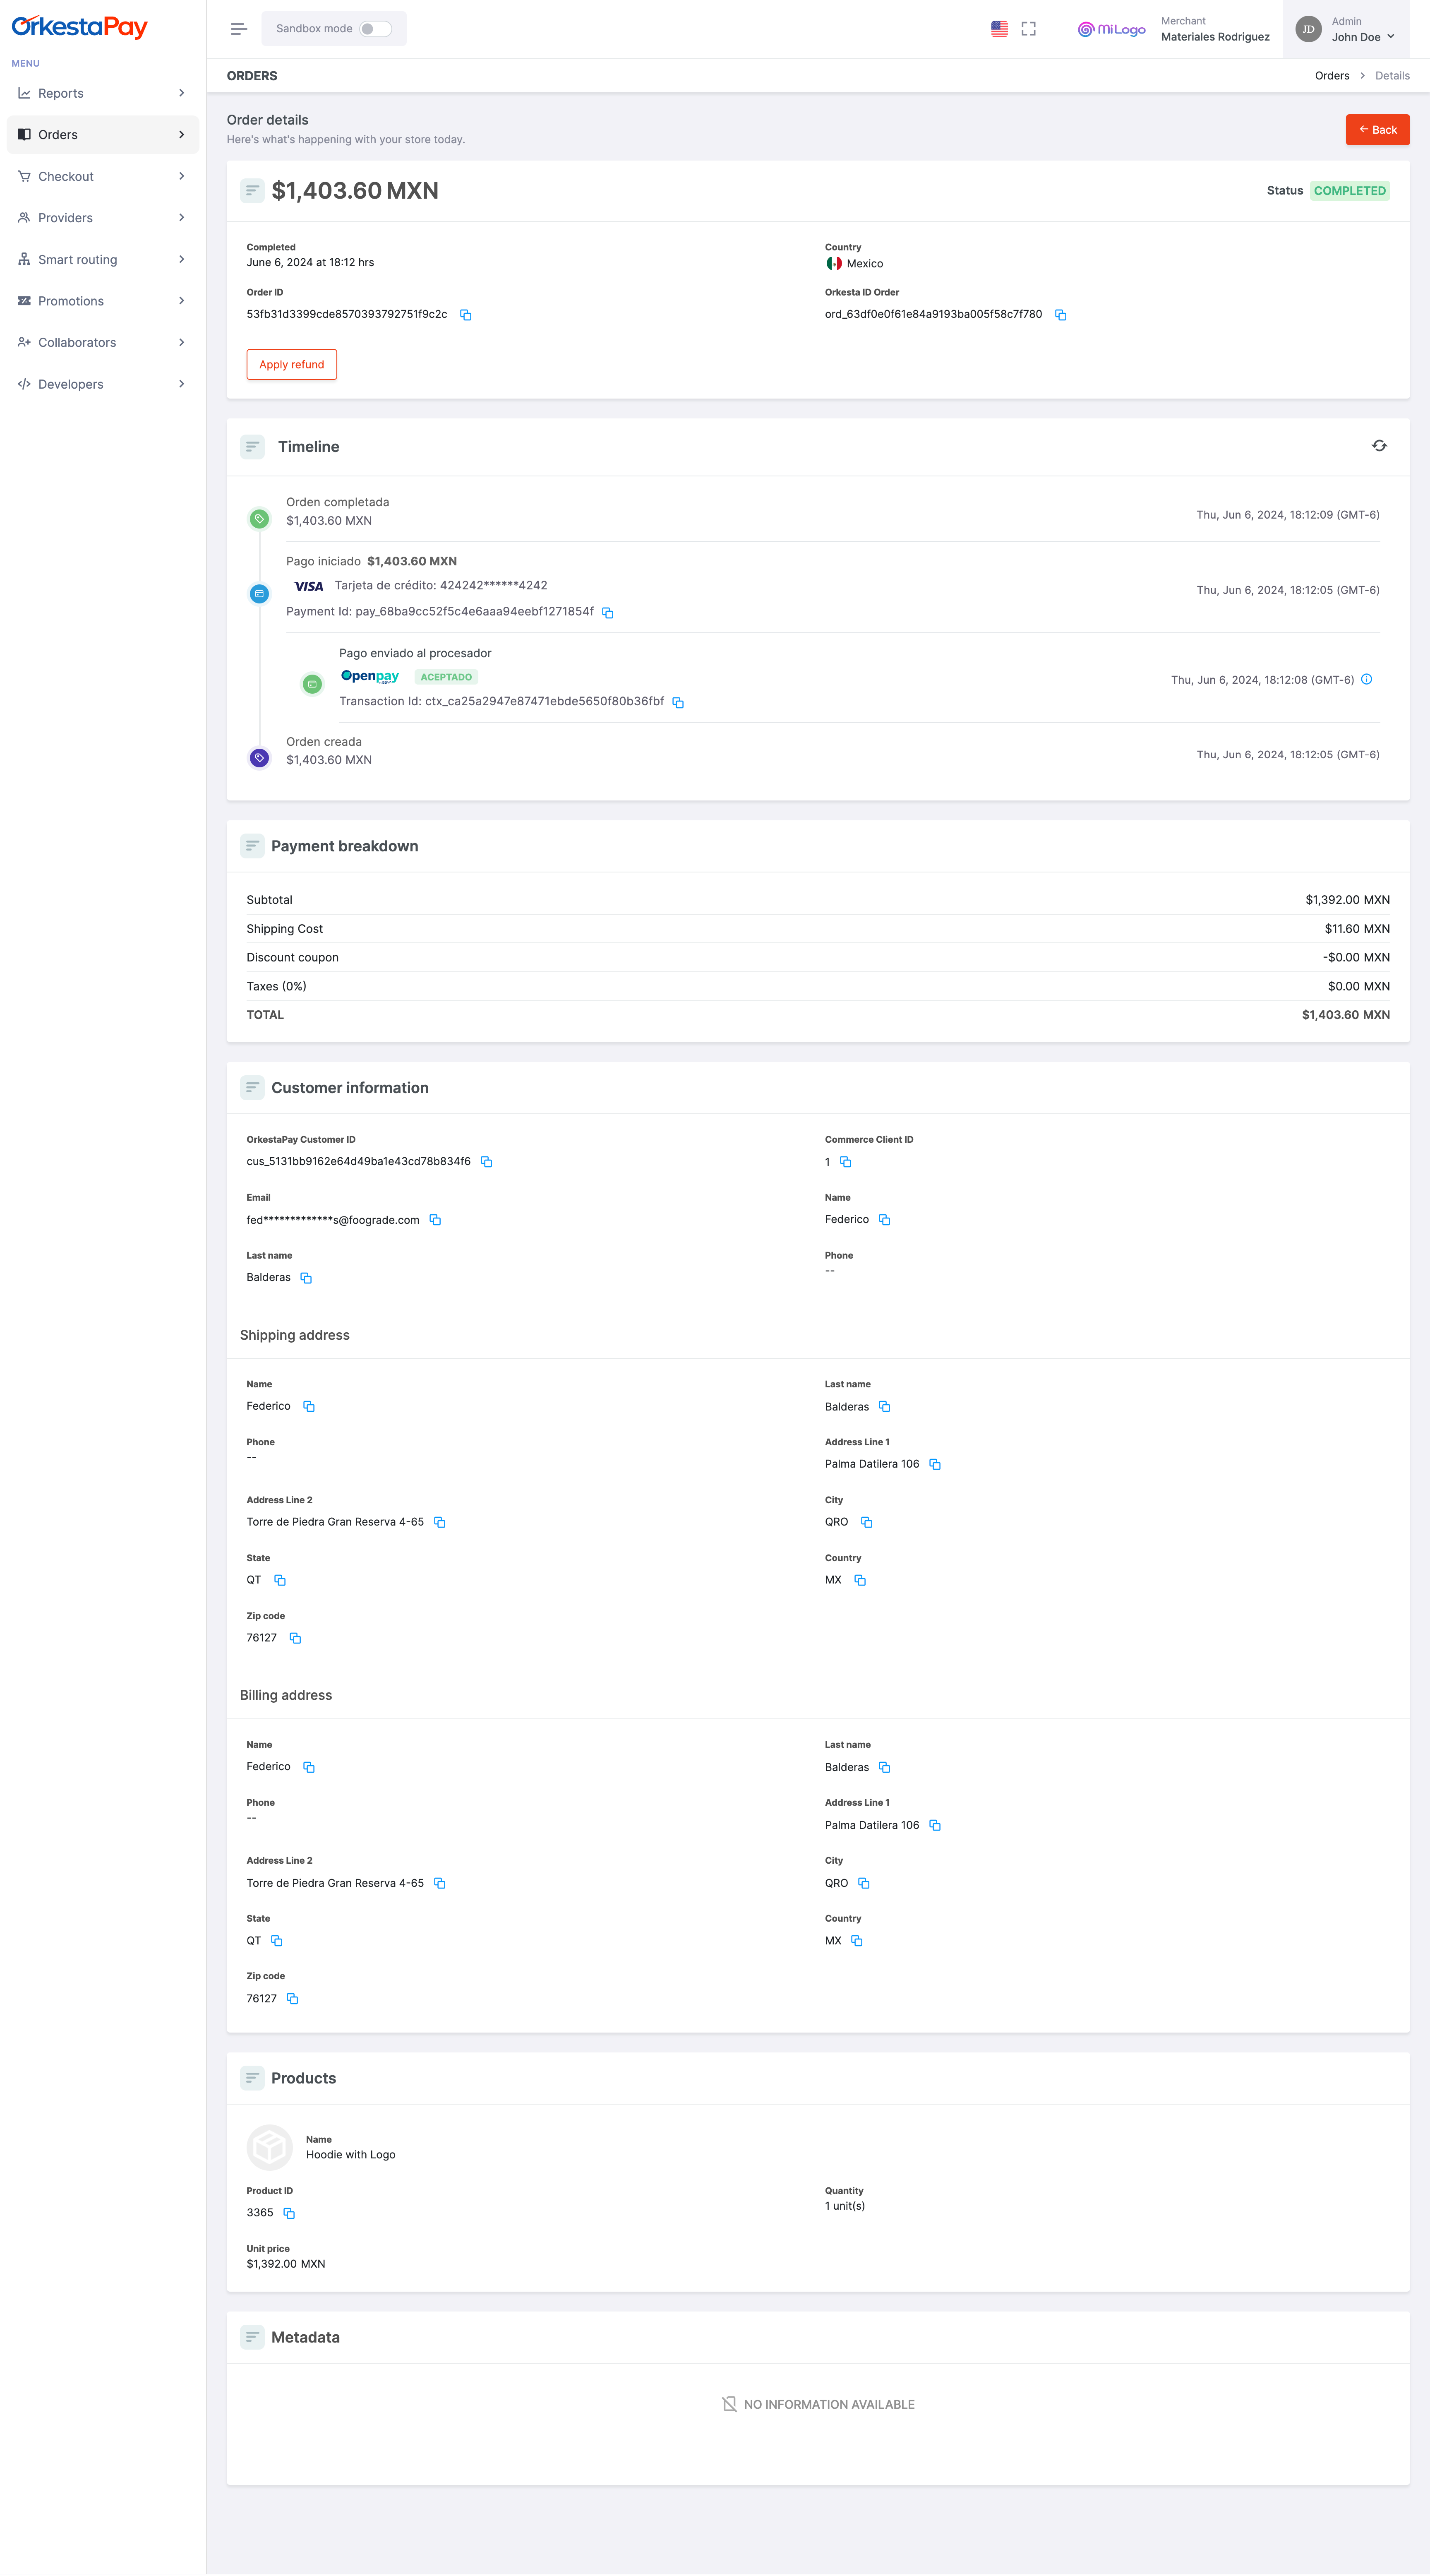Image resolution: width=1430 pixels, height=2576 pixels.
Task: Toggle the Sandbox mode switch
Action: coord(376,29)
